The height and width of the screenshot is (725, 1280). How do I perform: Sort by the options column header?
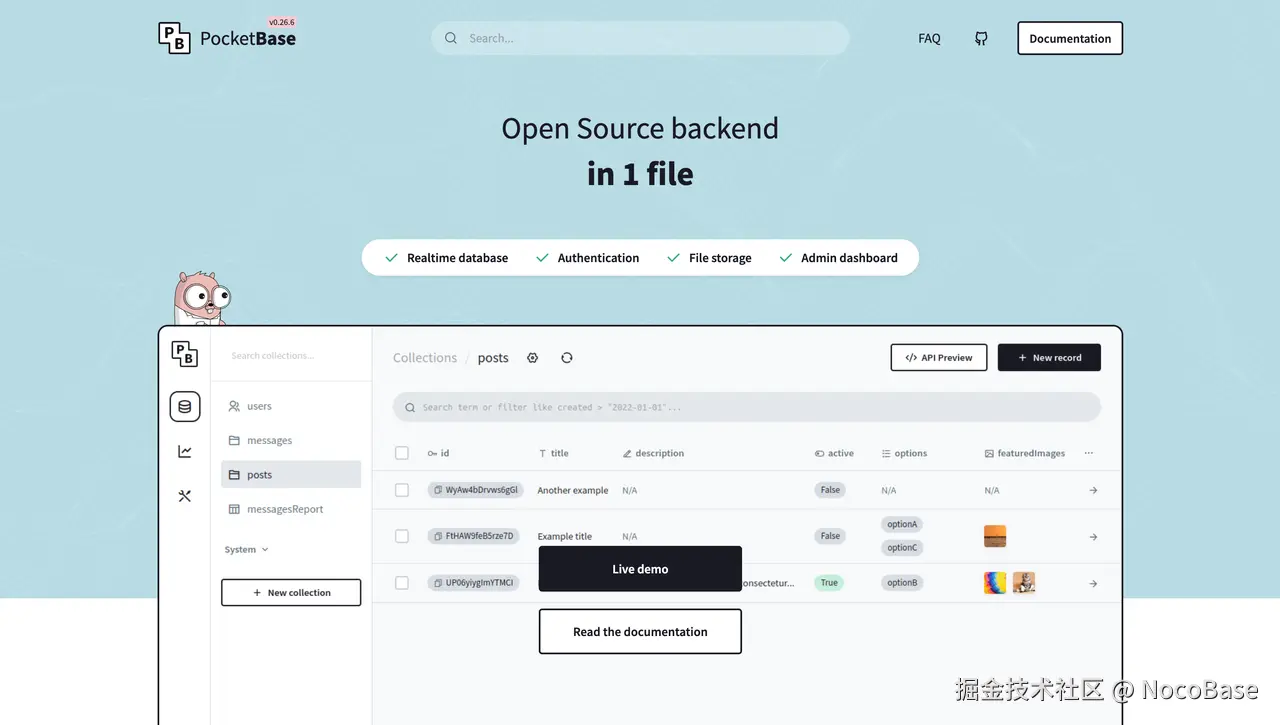point(904,453)
